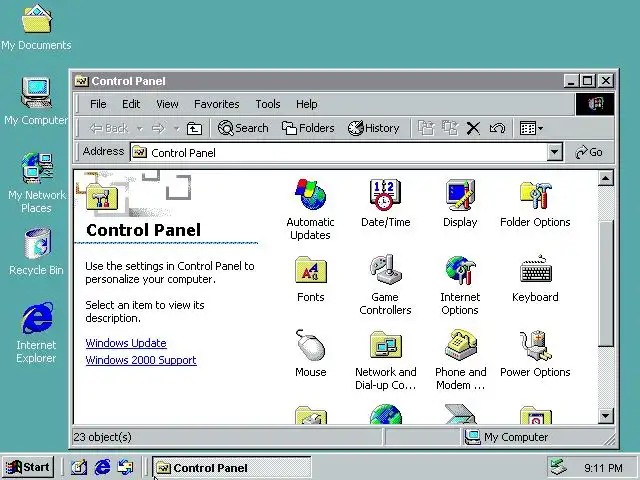
Task: Click the 23 object(s) status text
Action: click(x=102, y=437)
